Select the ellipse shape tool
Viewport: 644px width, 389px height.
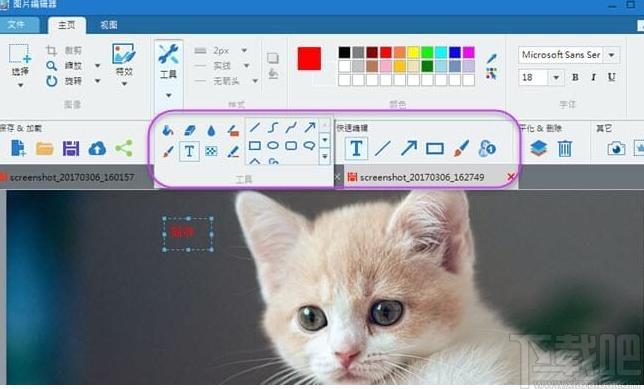tap(273, 145)
